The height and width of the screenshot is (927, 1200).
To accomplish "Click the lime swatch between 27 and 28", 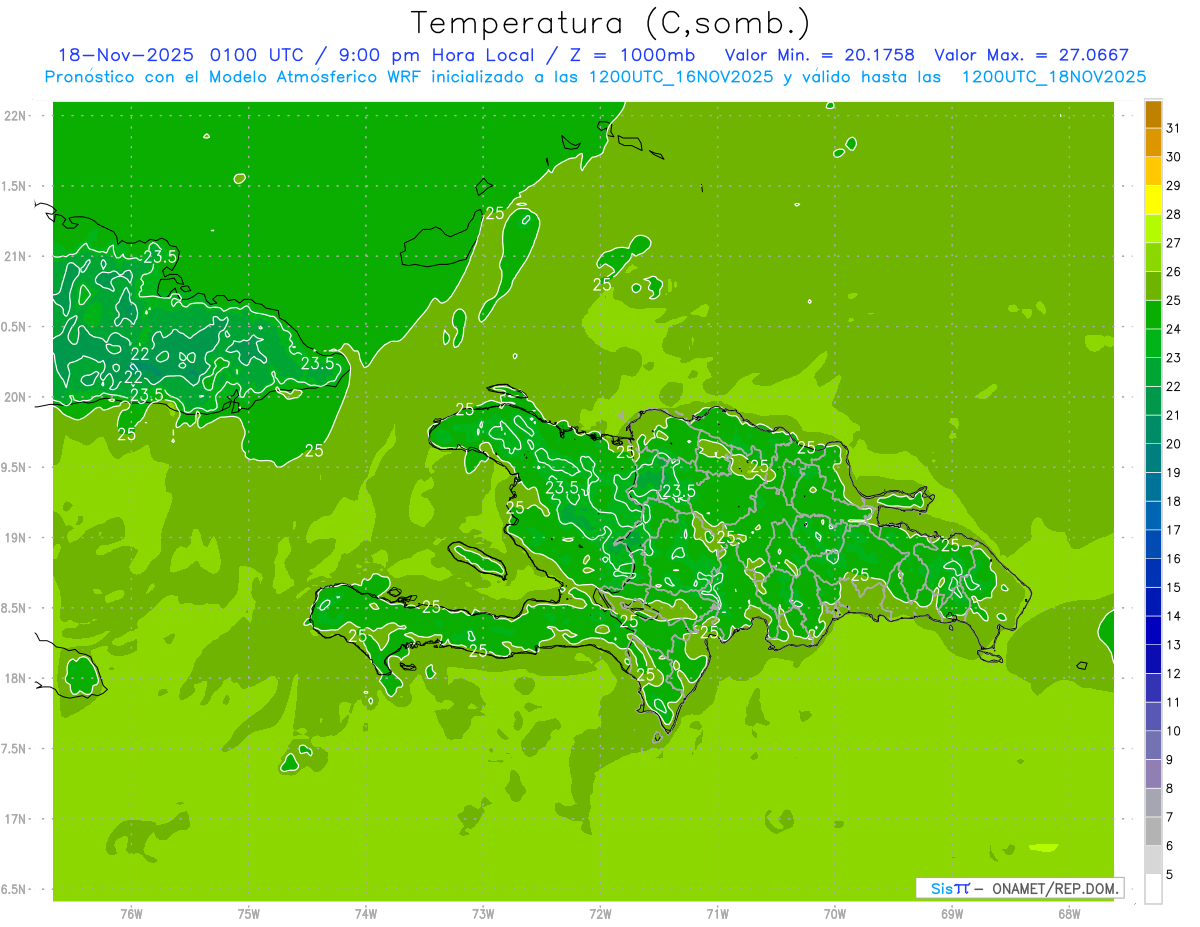I will [1153, 229].
